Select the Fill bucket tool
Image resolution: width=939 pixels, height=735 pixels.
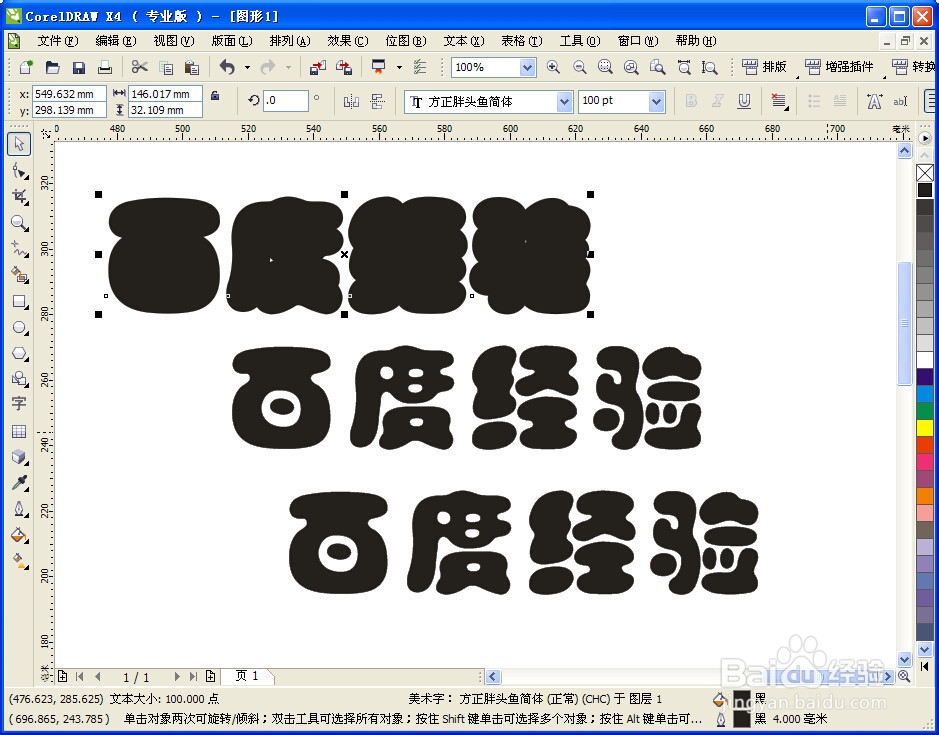click(x=19, y=535)
